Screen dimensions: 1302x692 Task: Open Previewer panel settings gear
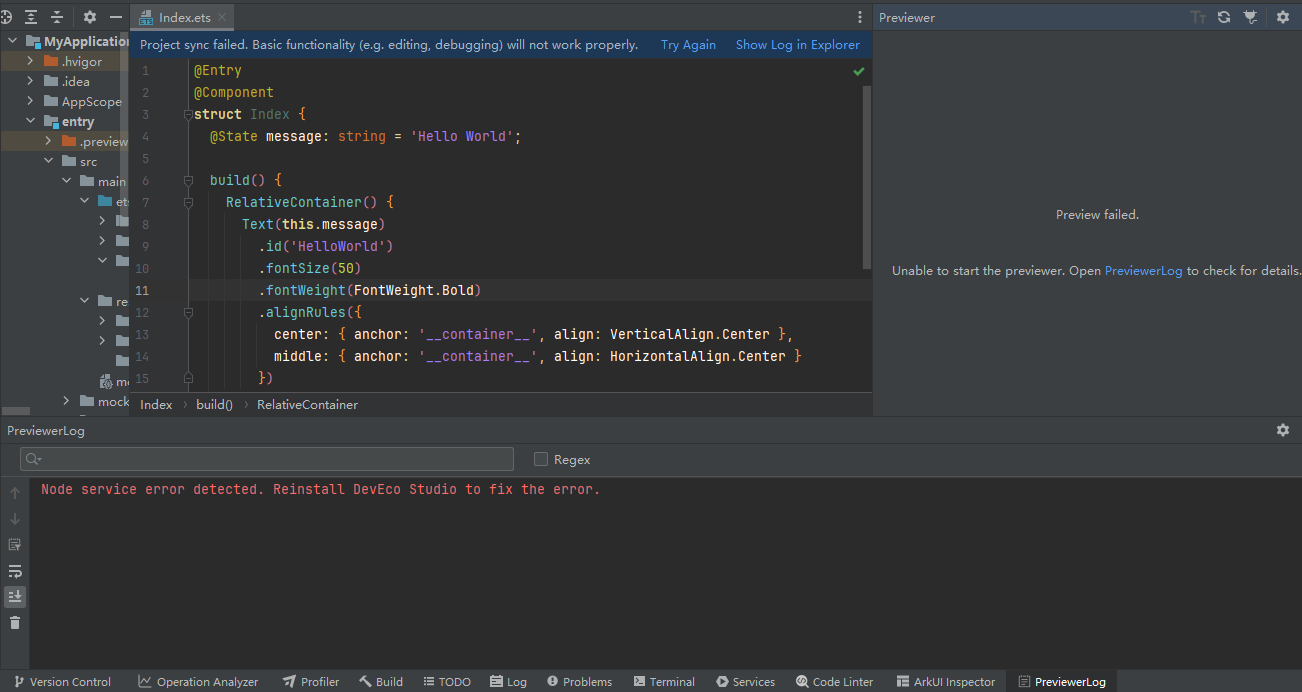point(1283,17)
